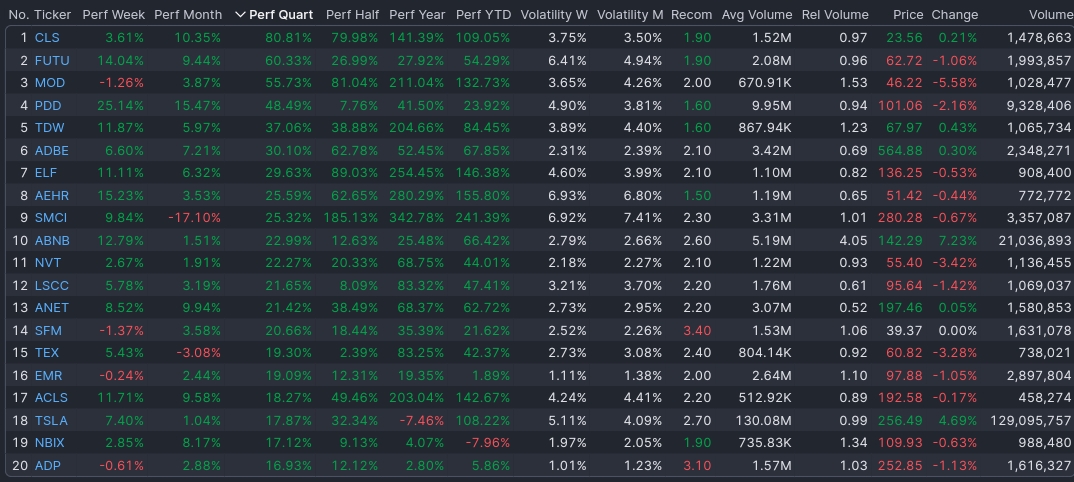Sort by the Perf YTD column header

tap(483, 14)
